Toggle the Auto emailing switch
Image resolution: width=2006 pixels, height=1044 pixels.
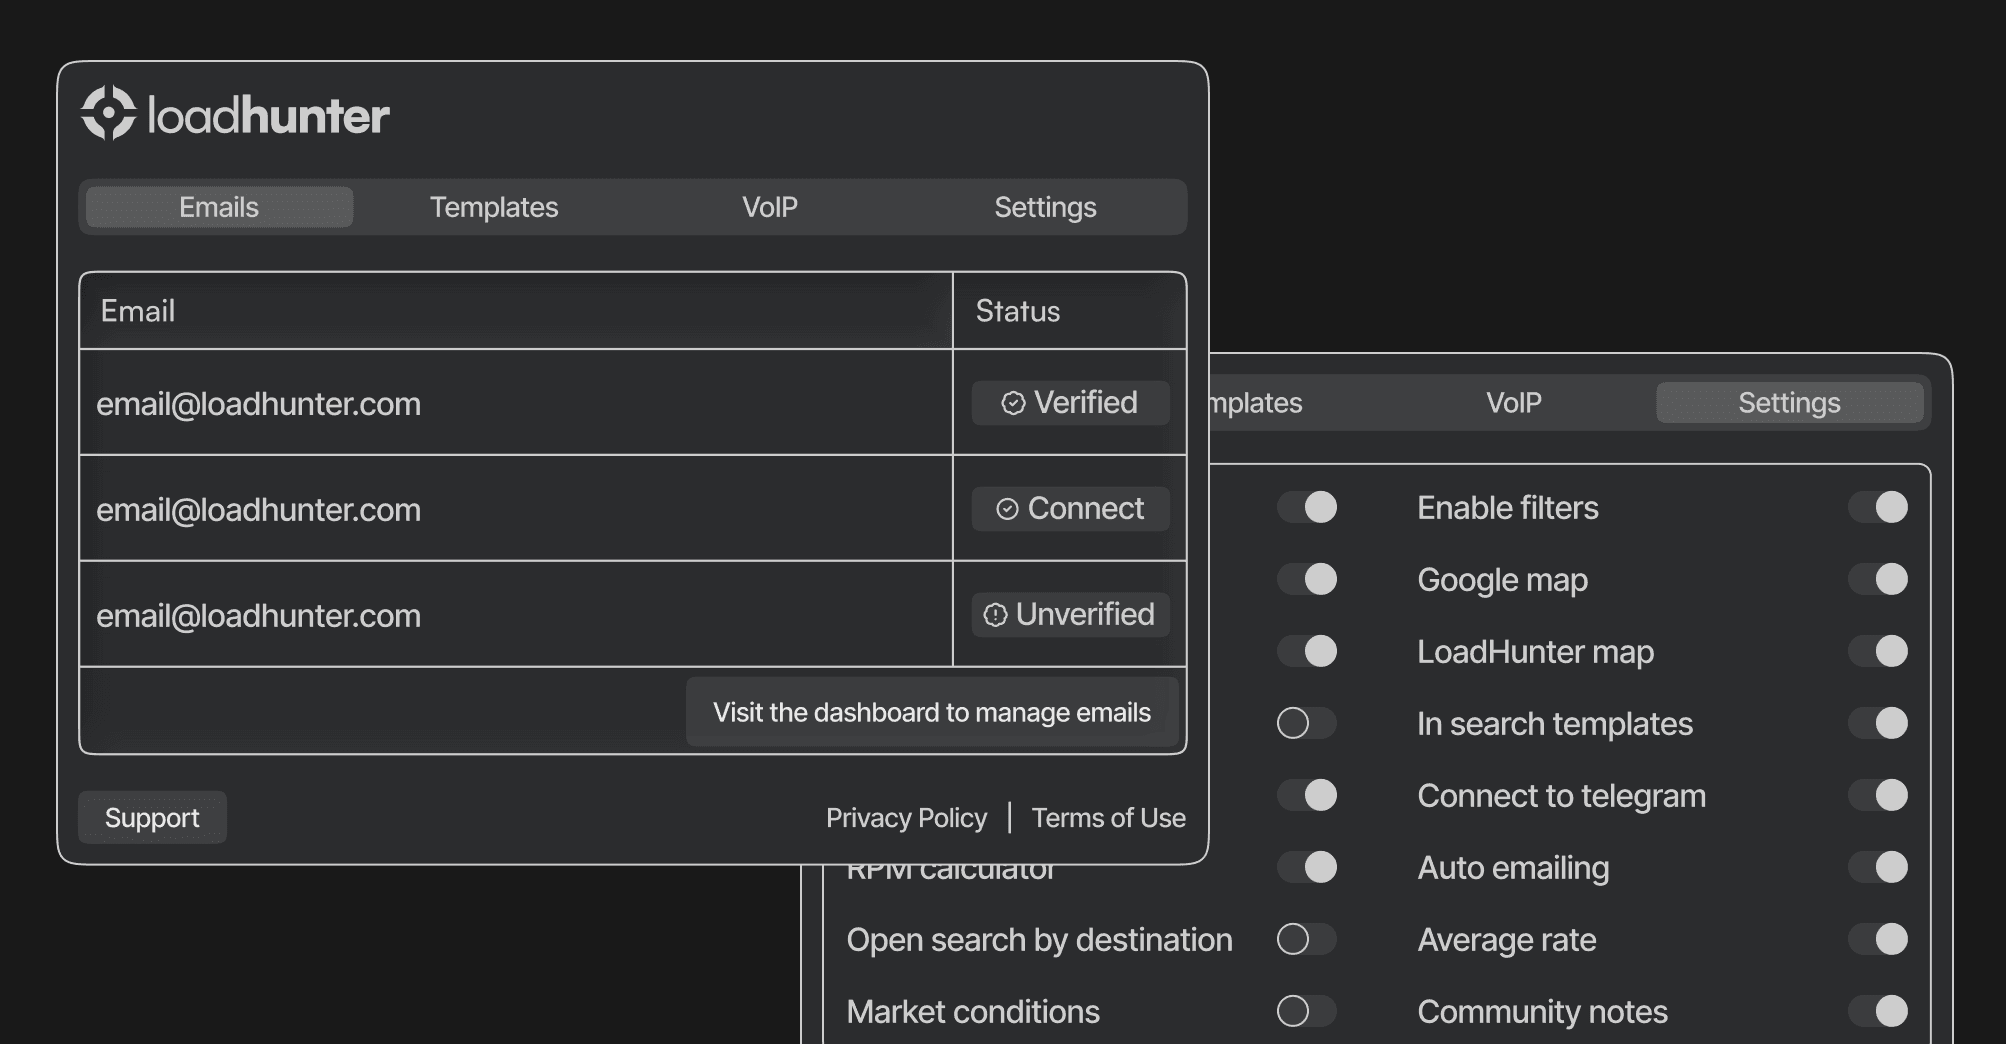tap(1877, 867)
